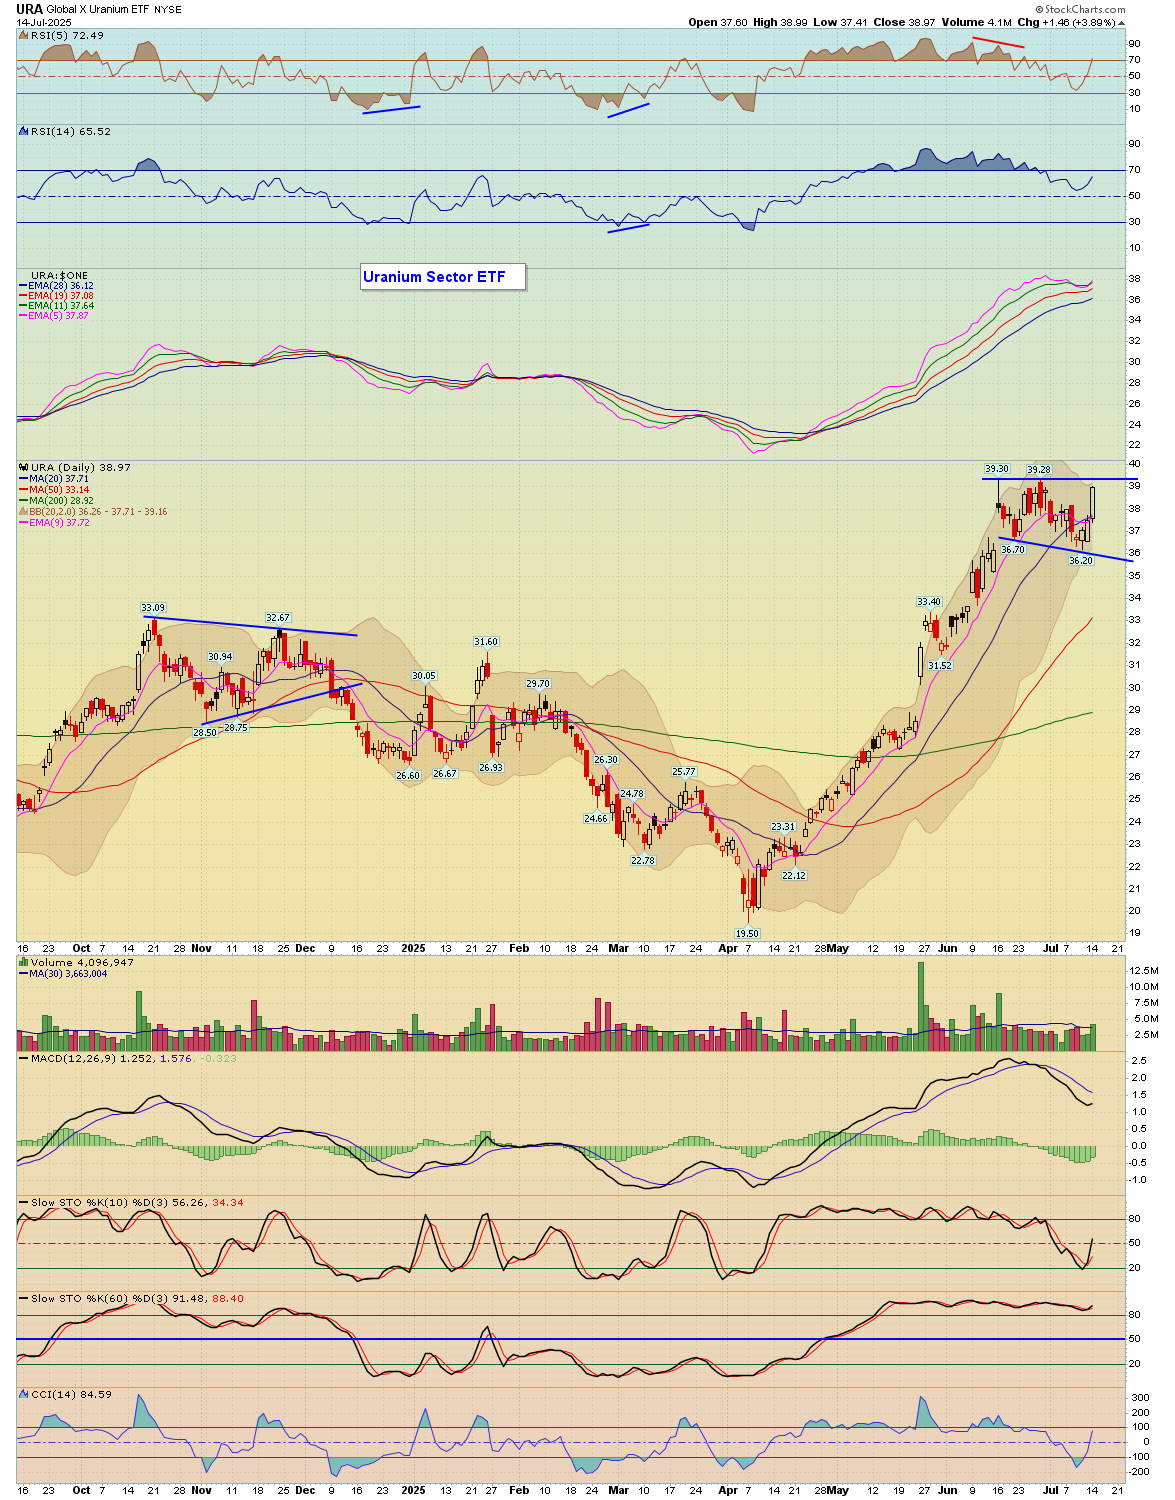Viewport: 1175px width, 1500px height.
Task: Click the "URA (Daily) 38.97" price label
Action: (x=81, y=467)
